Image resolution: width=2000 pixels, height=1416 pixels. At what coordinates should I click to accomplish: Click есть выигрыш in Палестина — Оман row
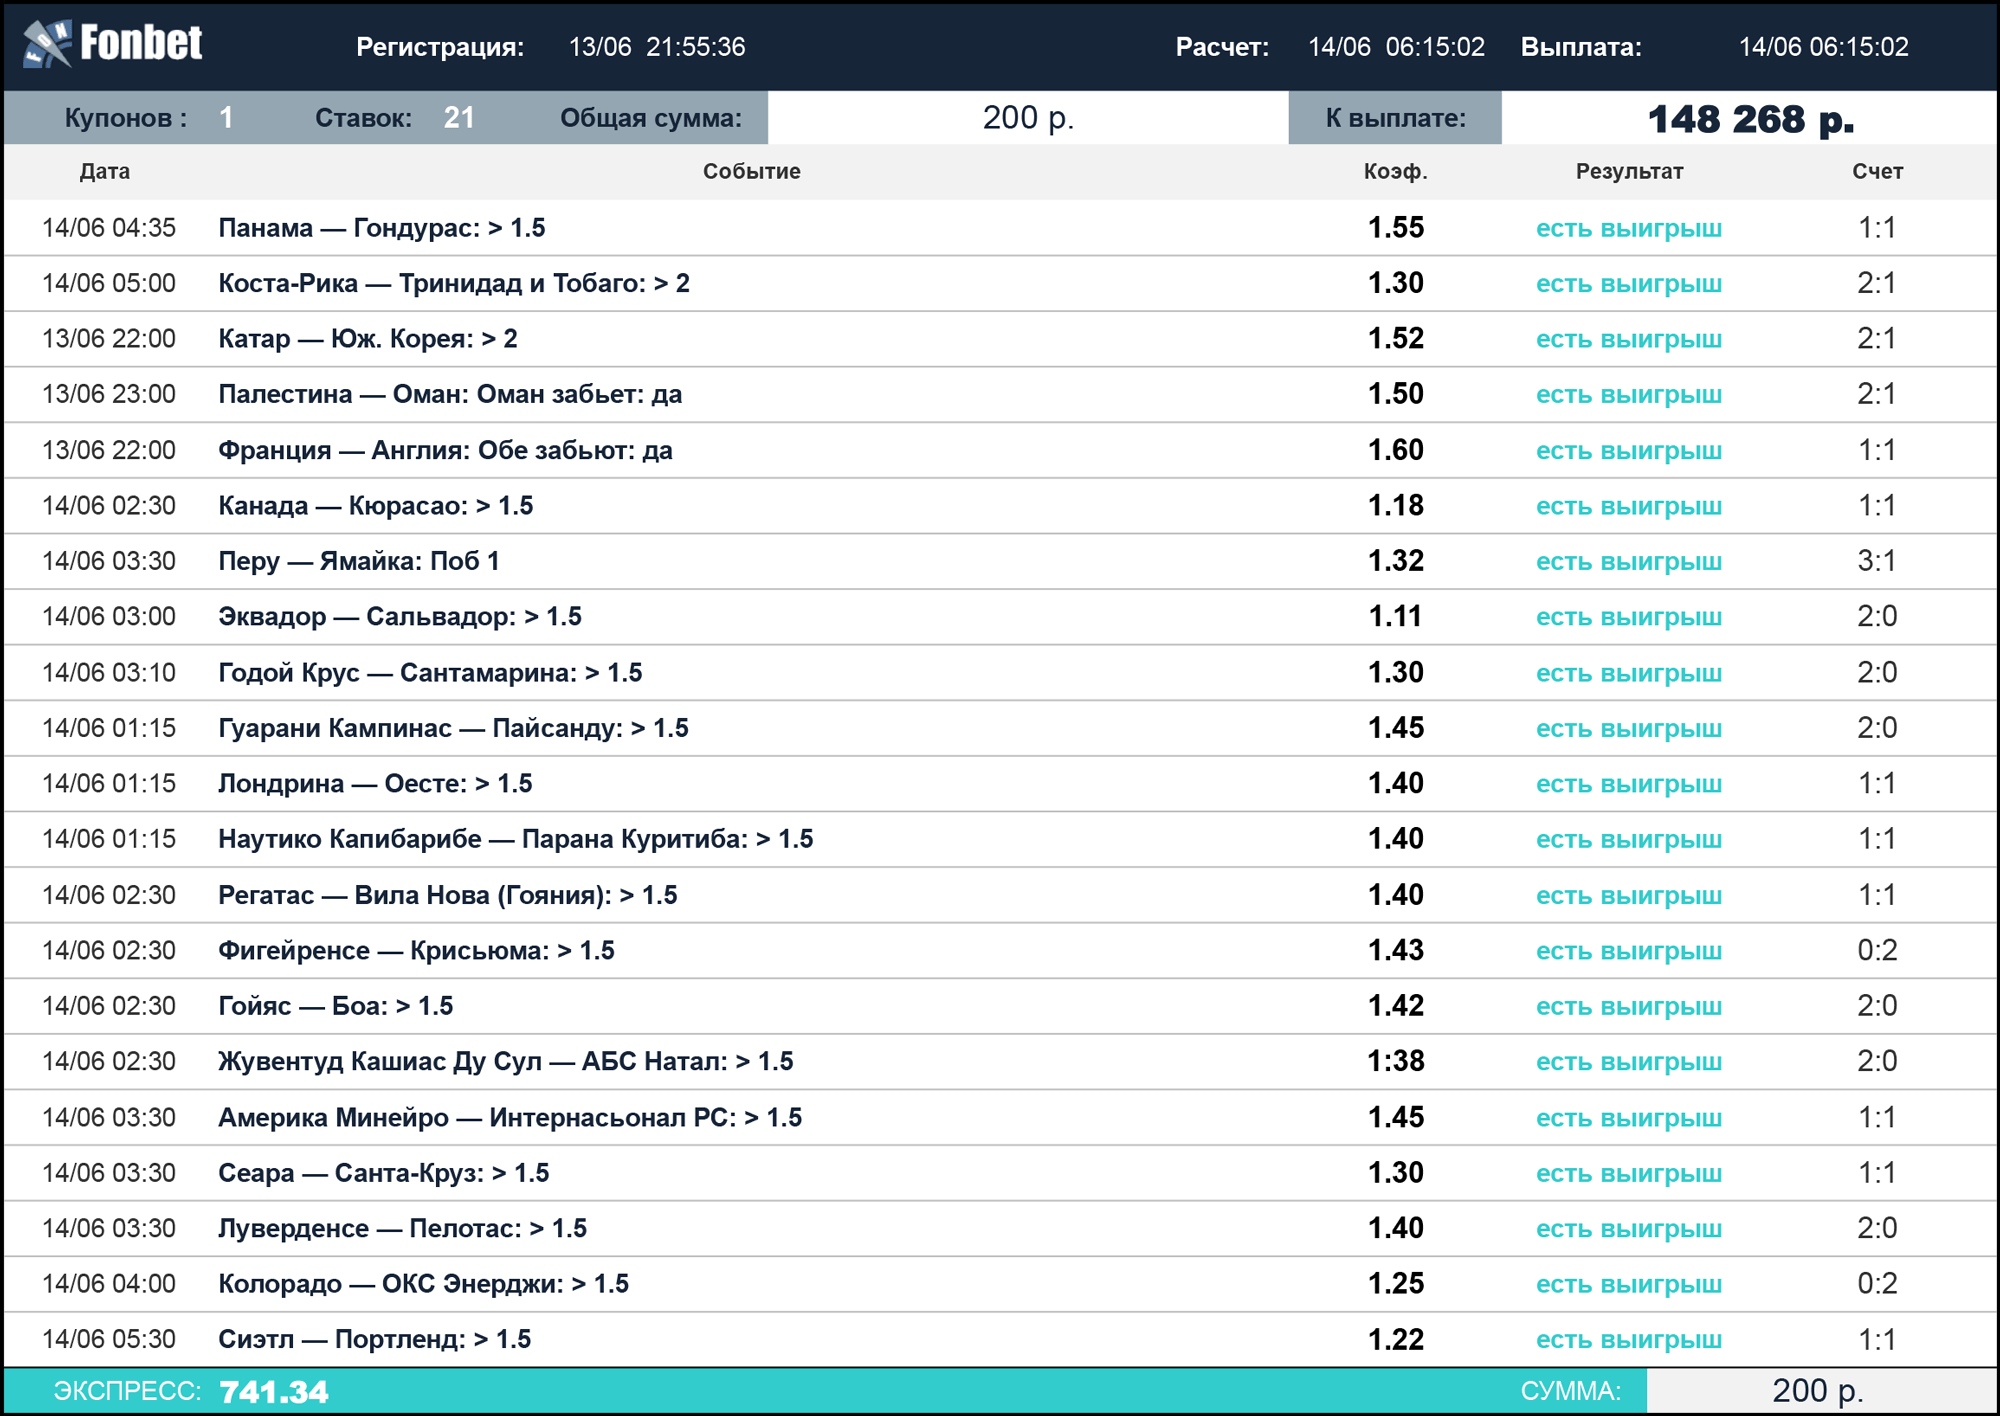tap(1629, 395)
